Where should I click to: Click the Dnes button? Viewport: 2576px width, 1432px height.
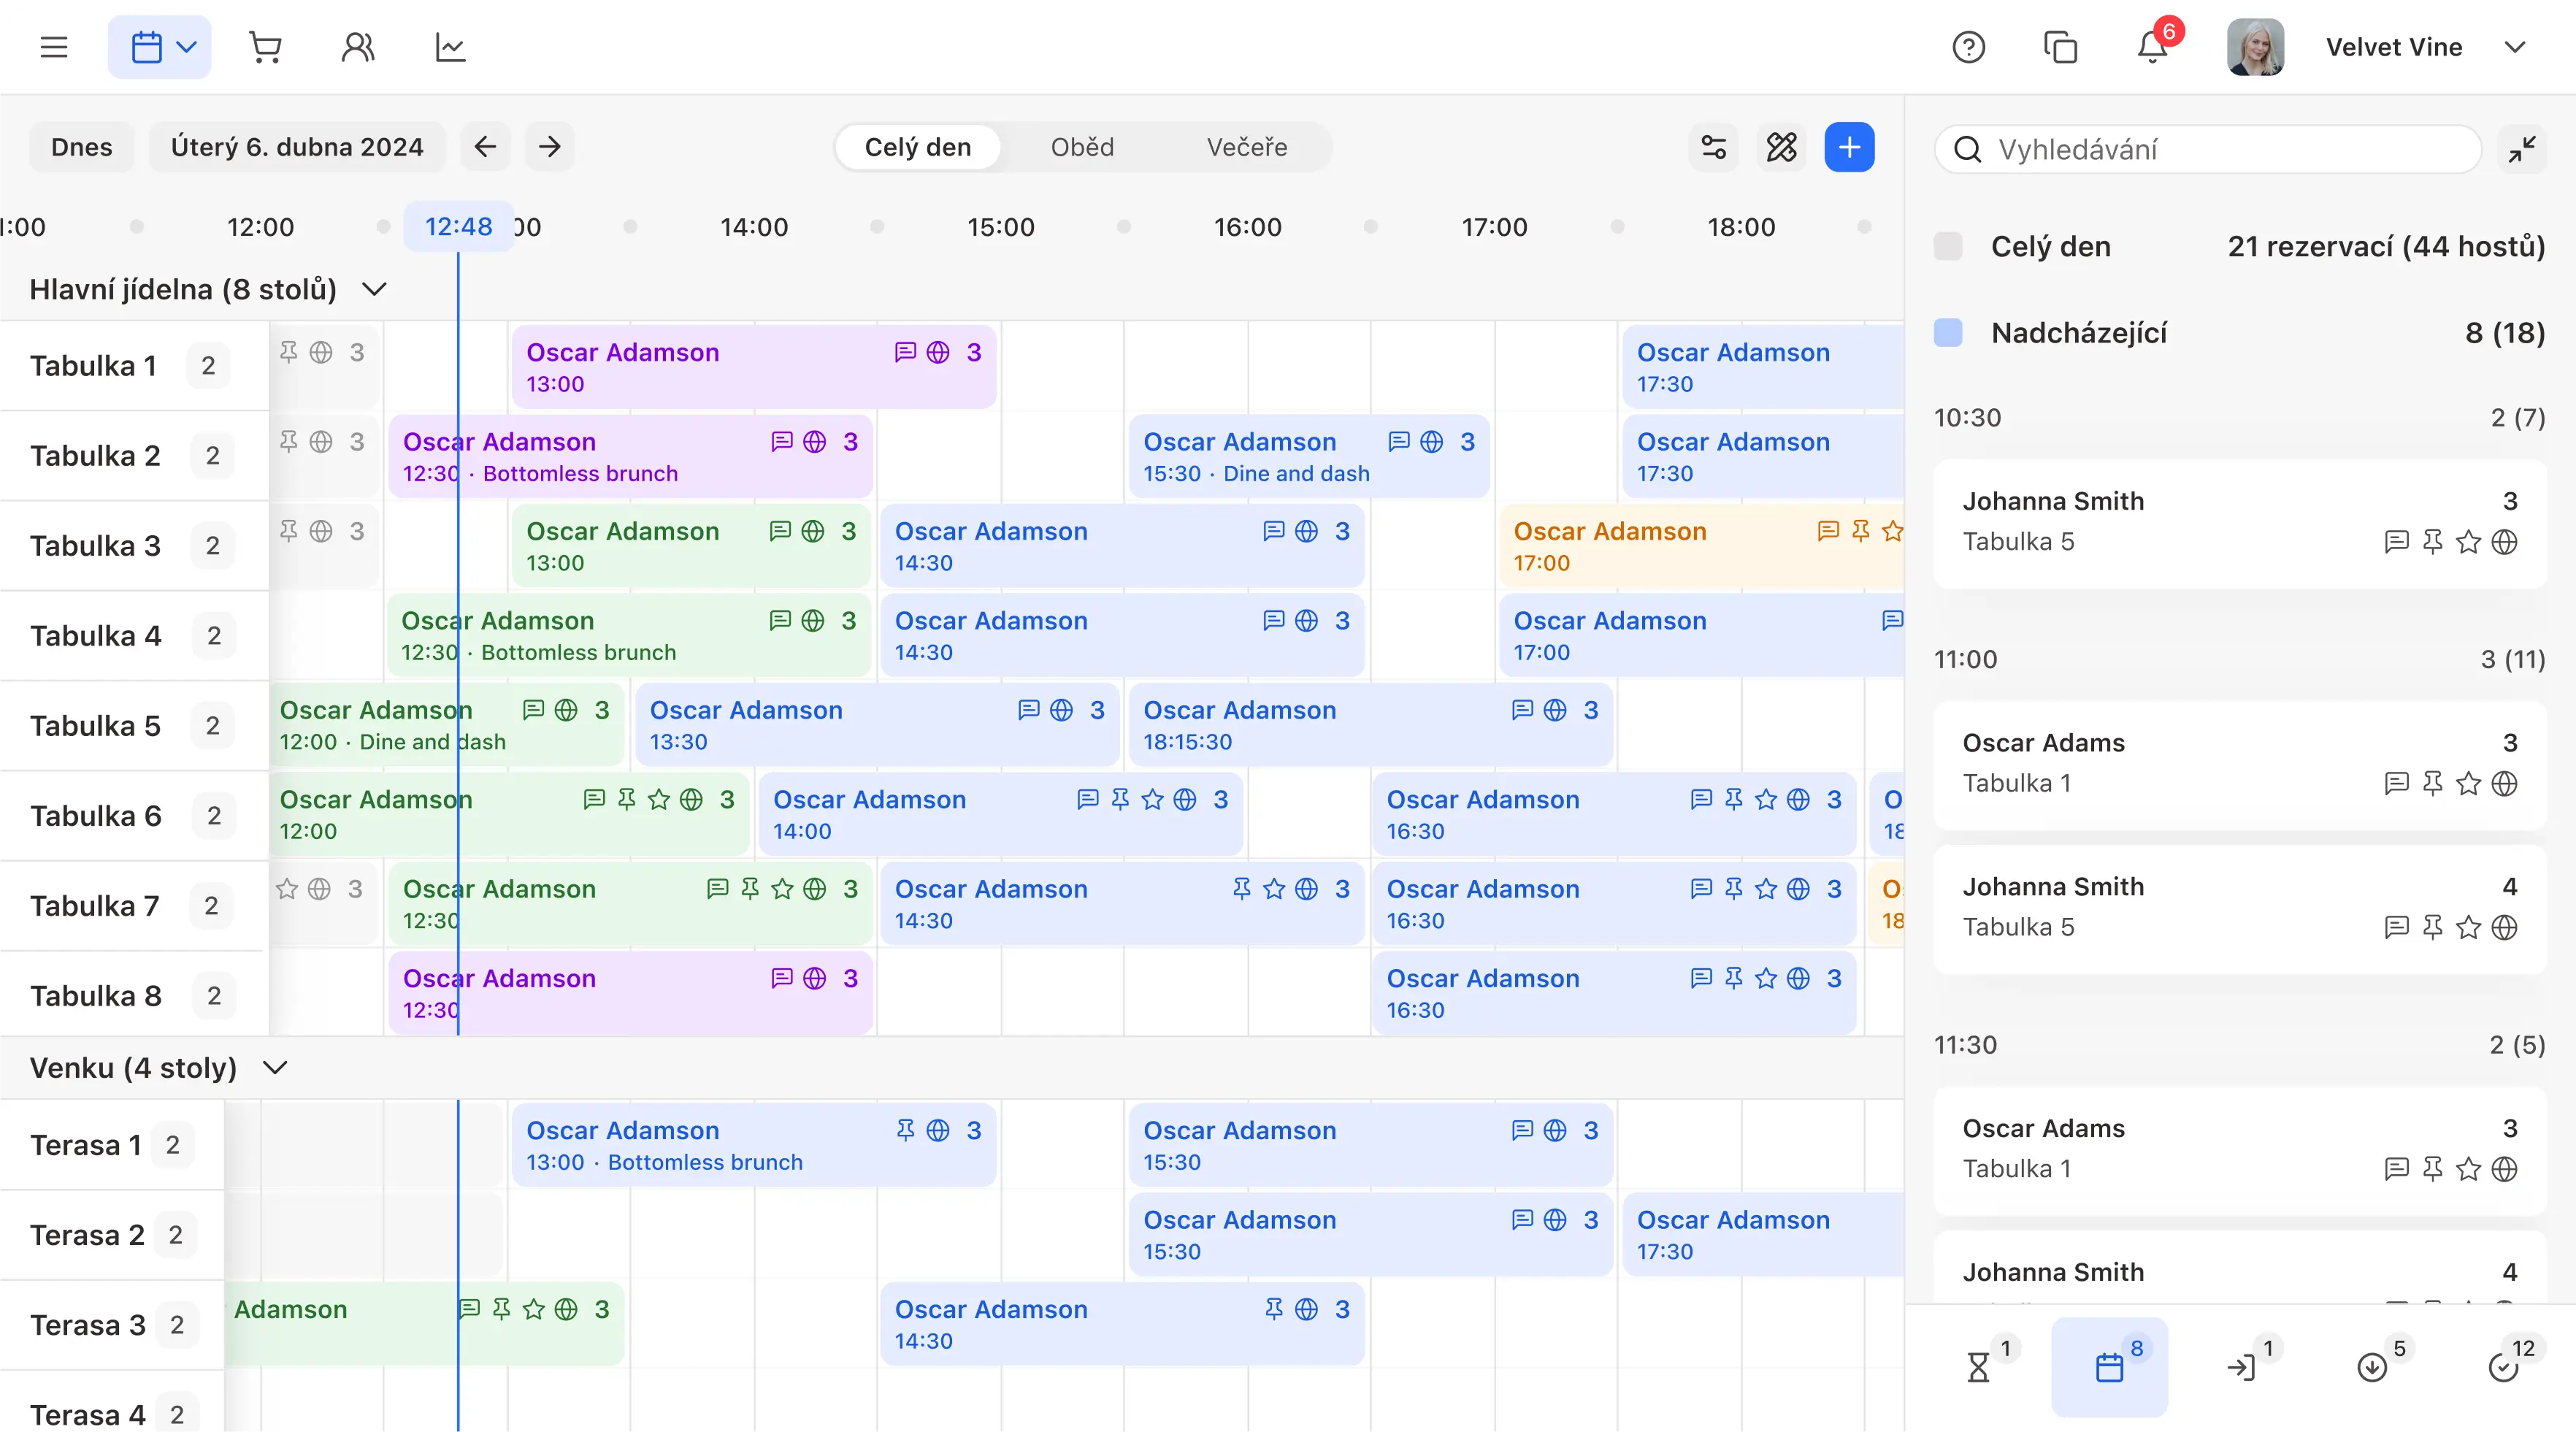coord(82,147)
